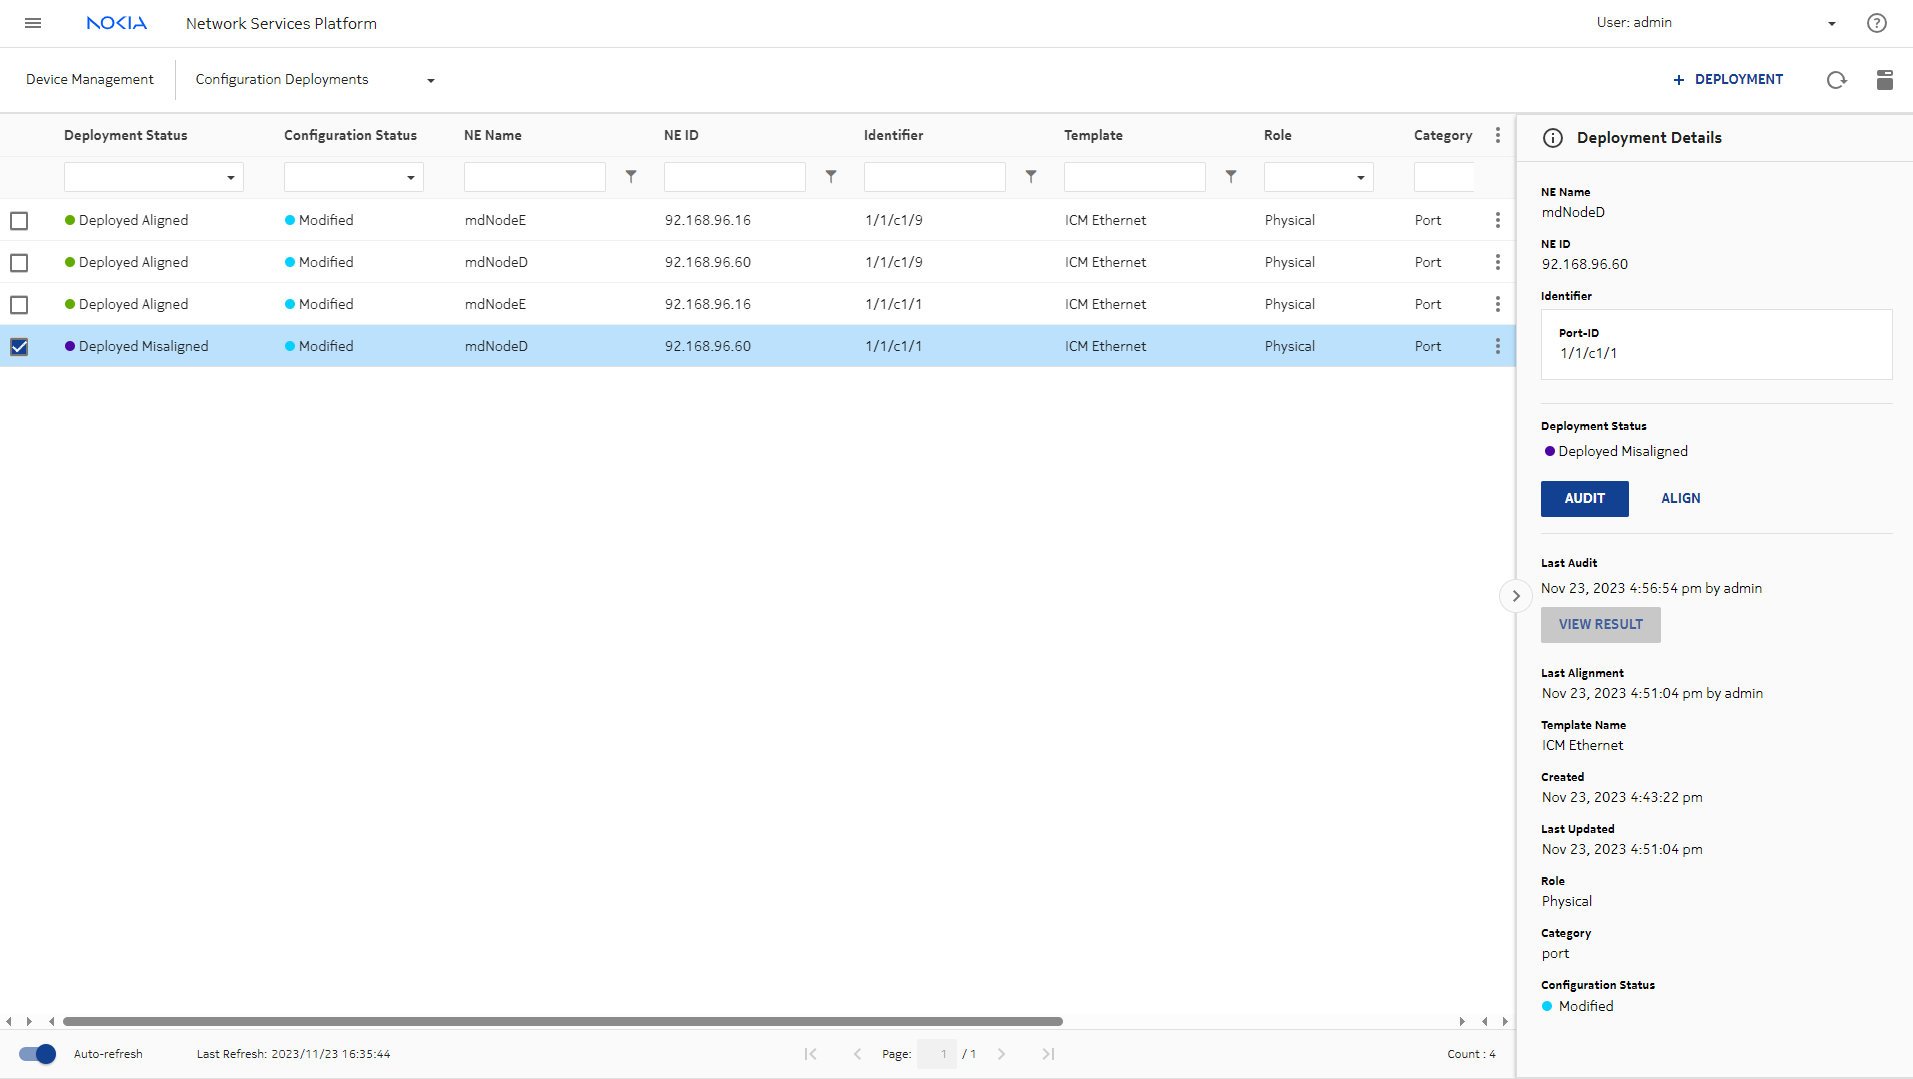Open row actions for Deployed Misaligned row
The width and height of the screenshot is (1913, 1079).
coord(1497,346)
